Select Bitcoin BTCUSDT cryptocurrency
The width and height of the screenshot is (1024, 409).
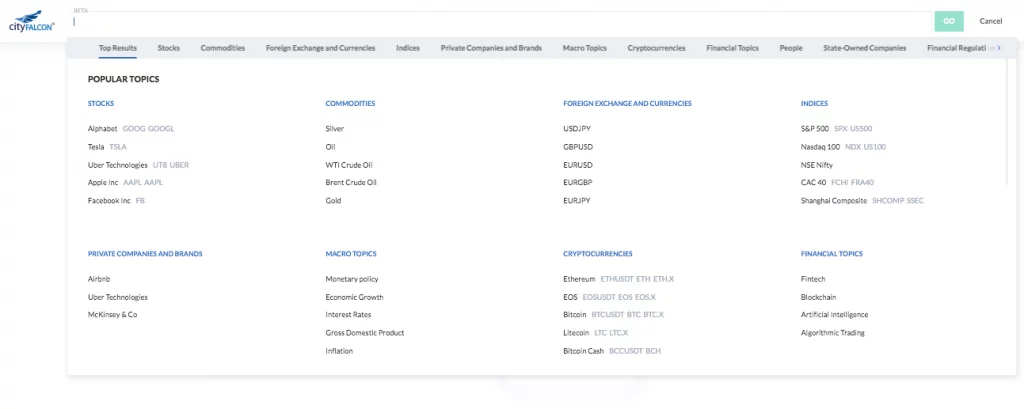point(613,314)
